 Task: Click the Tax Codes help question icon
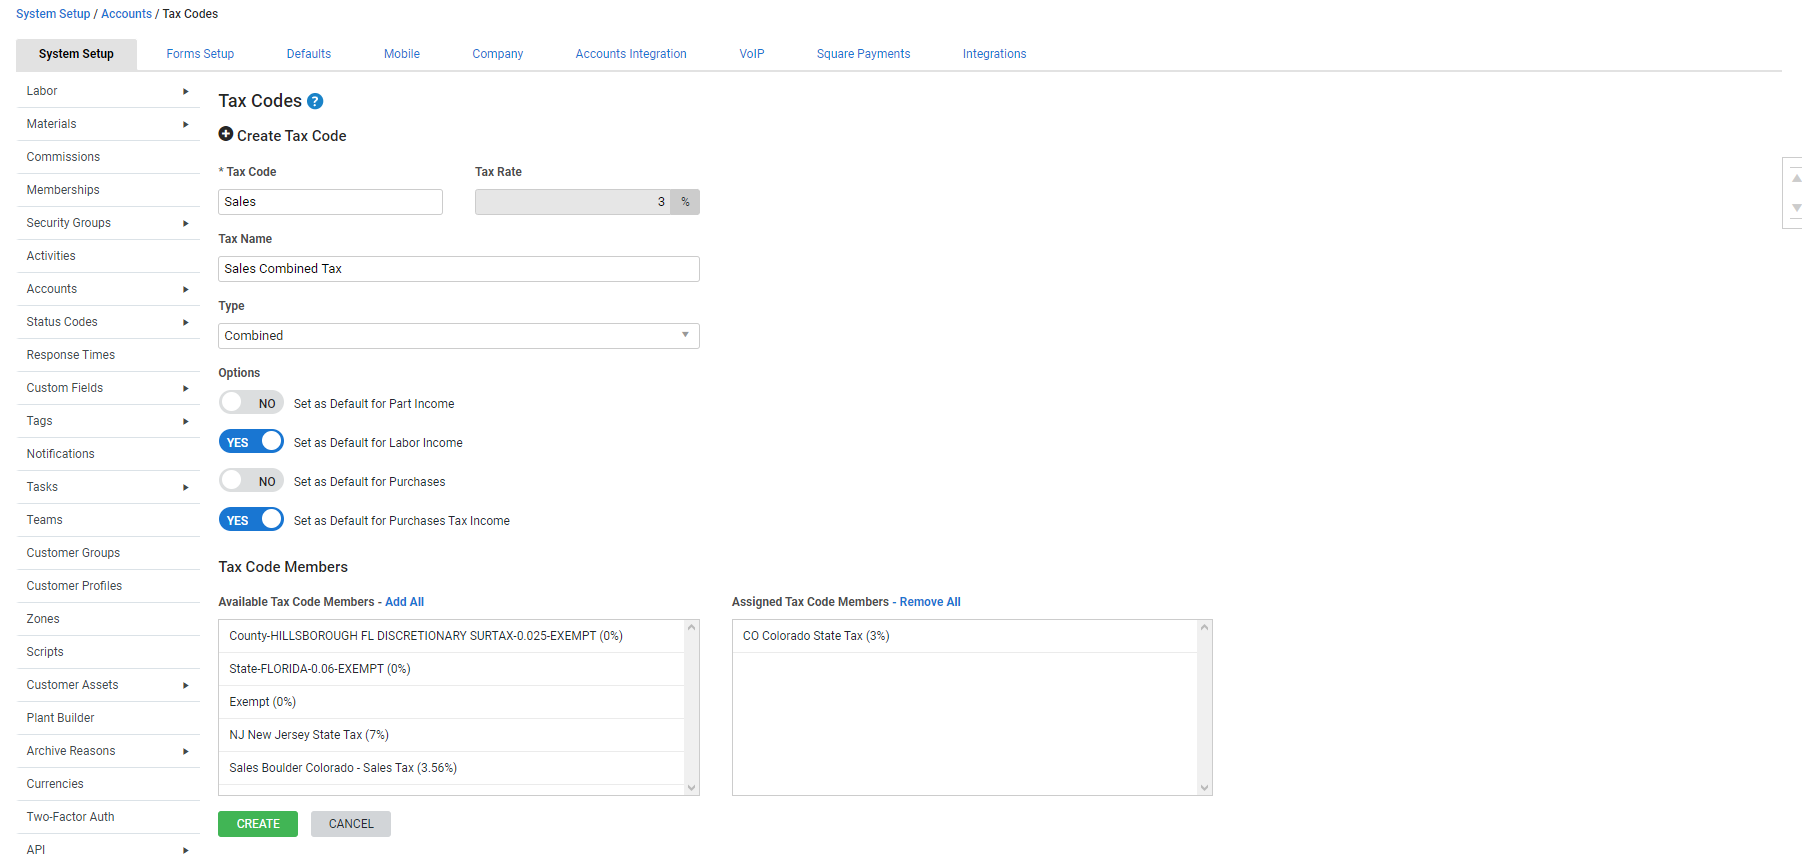point(315,101)
